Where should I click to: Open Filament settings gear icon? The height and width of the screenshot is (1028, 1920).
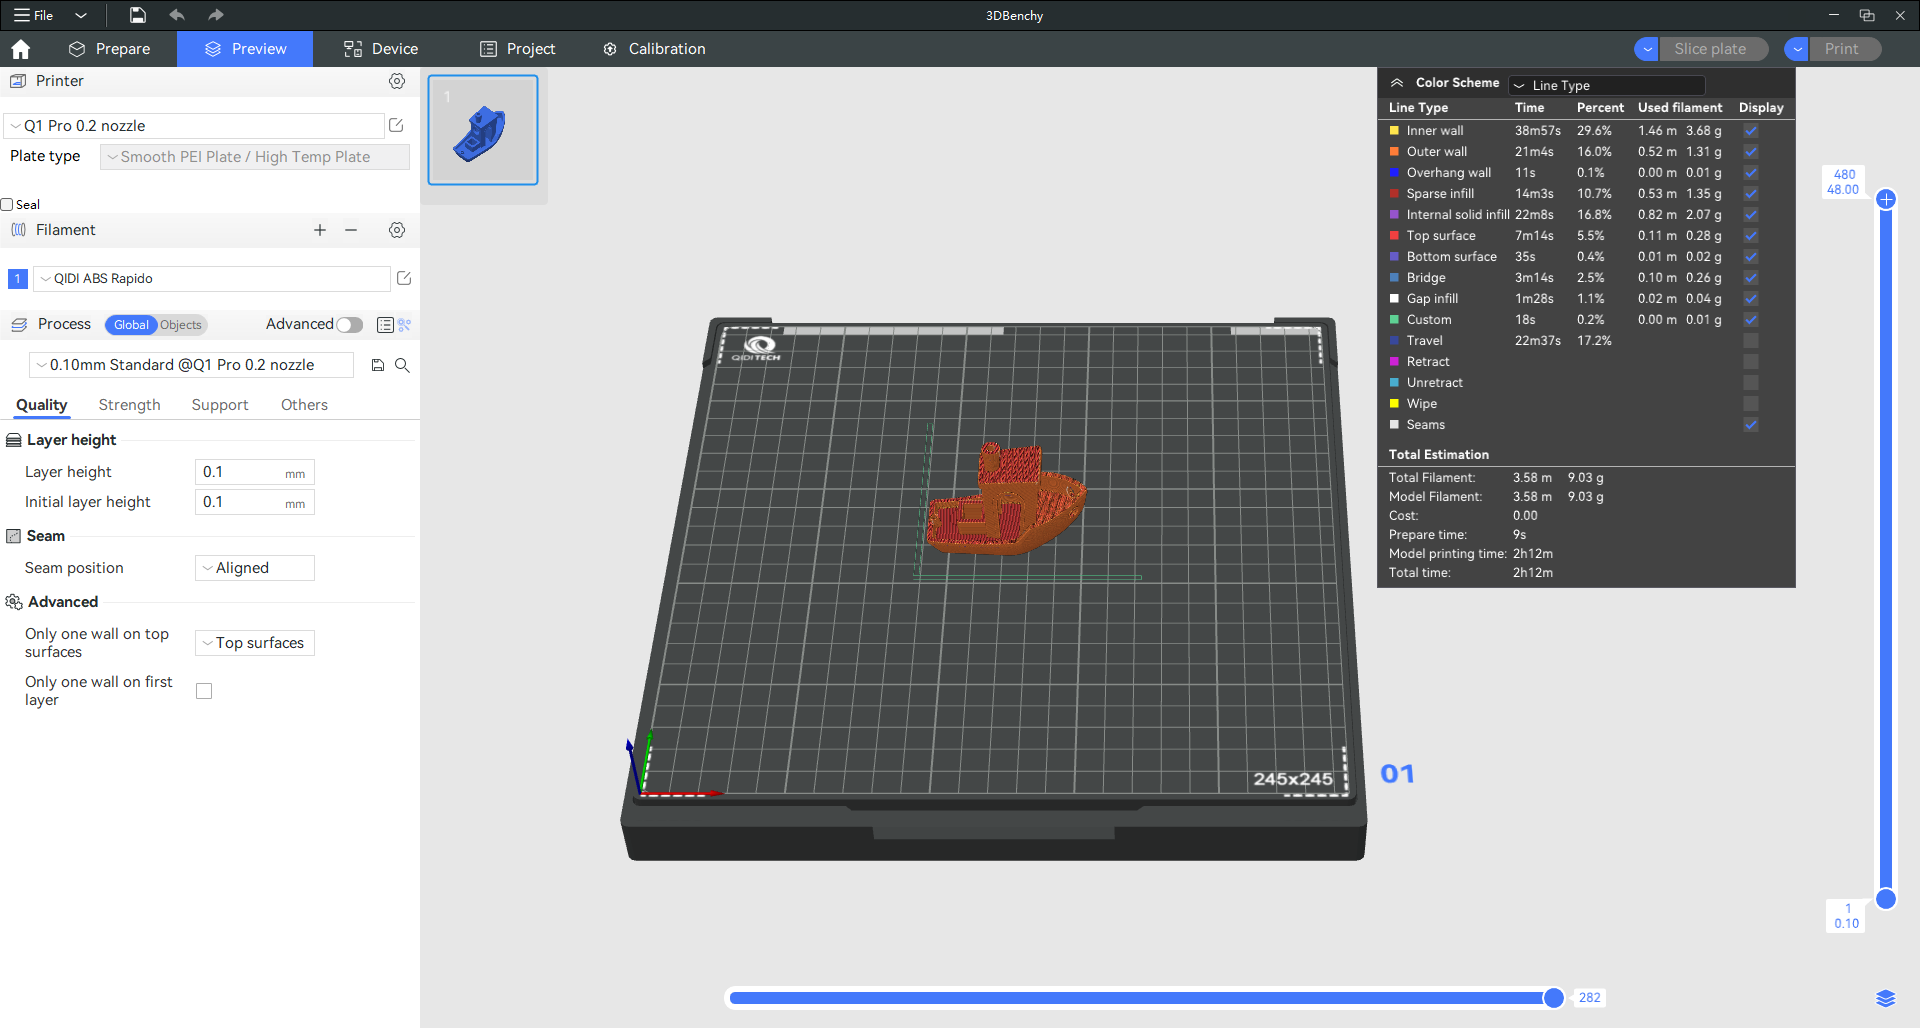pyautogui.click(x=397, y=230)
